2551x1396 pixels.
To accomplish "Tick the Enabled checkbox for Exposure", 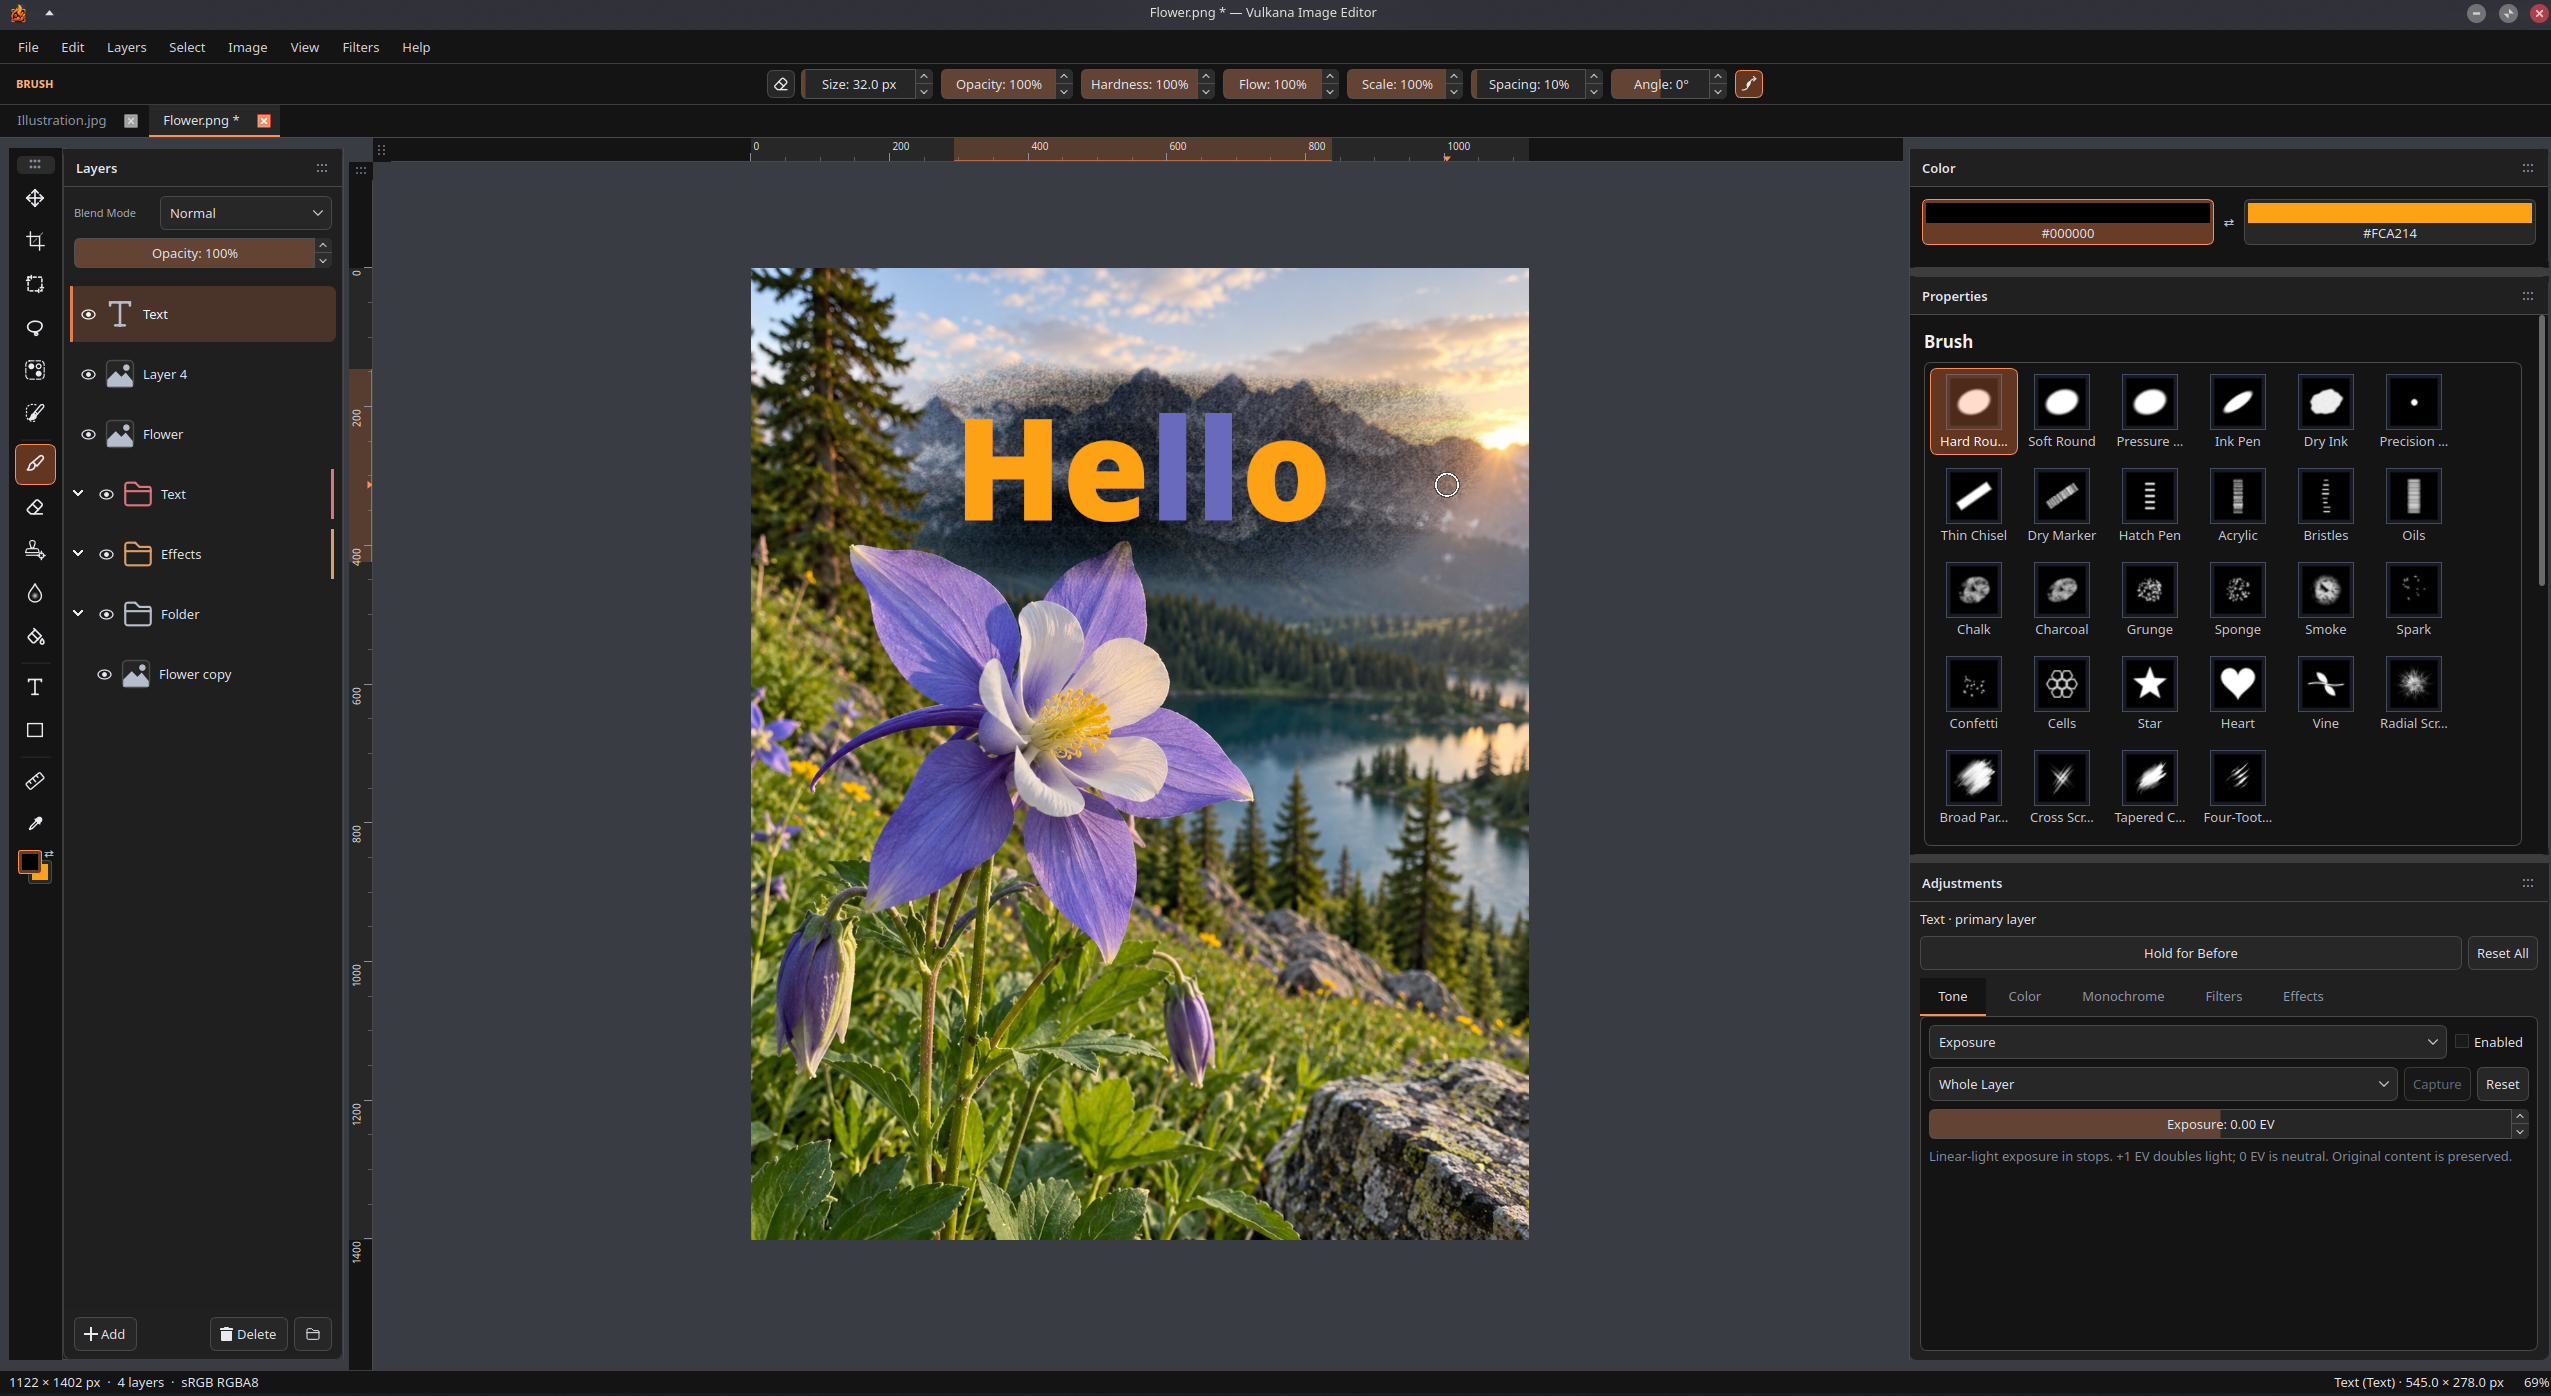I will pyautogui.click(x=2462, y=1041).
